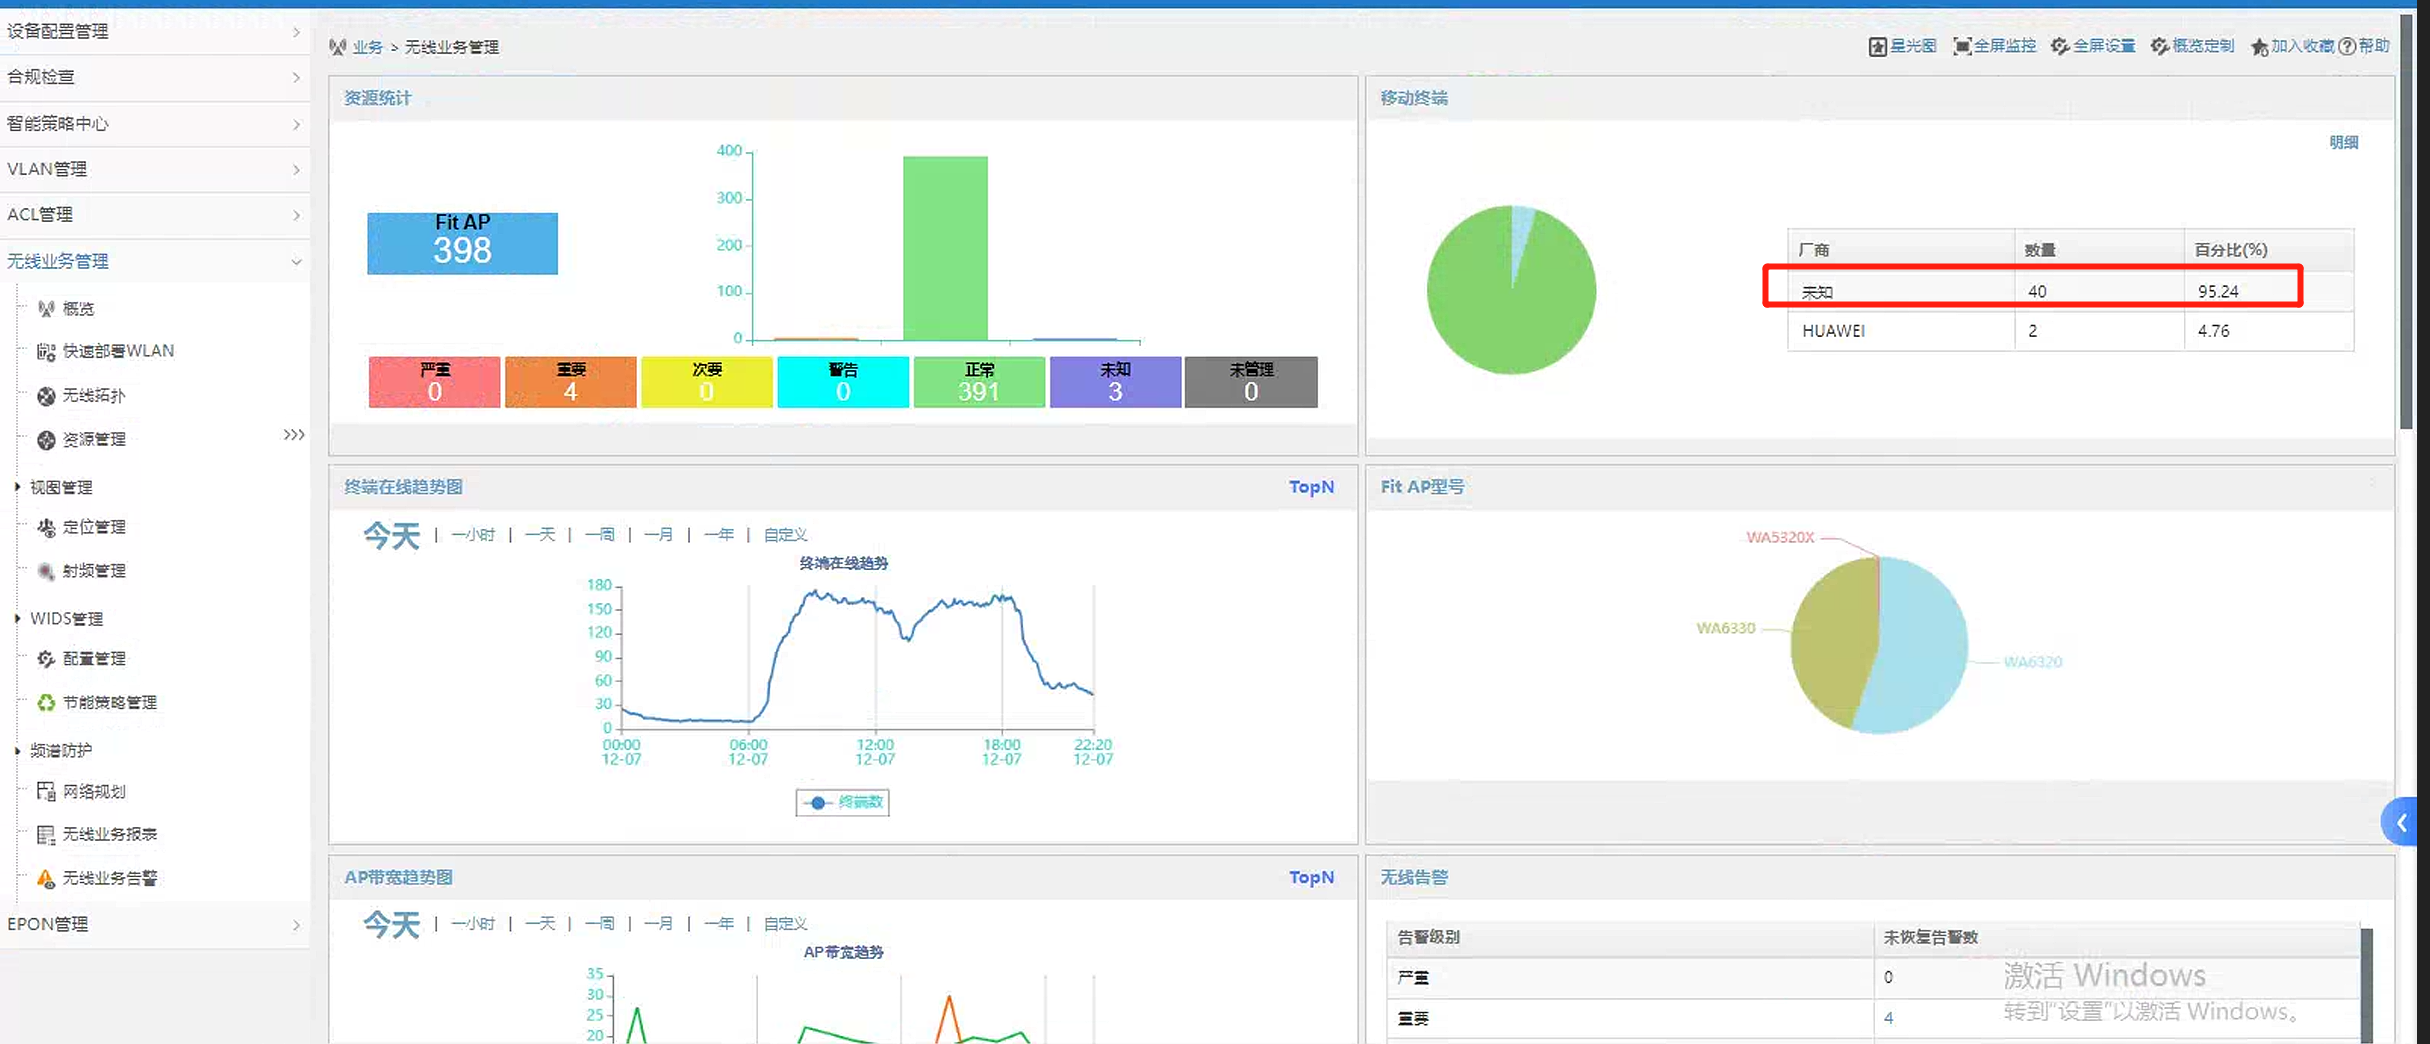Expand the EPON管理 menu section
Screen dimensions: 2430x1044
pyautogui.click(x=155, y=925)
